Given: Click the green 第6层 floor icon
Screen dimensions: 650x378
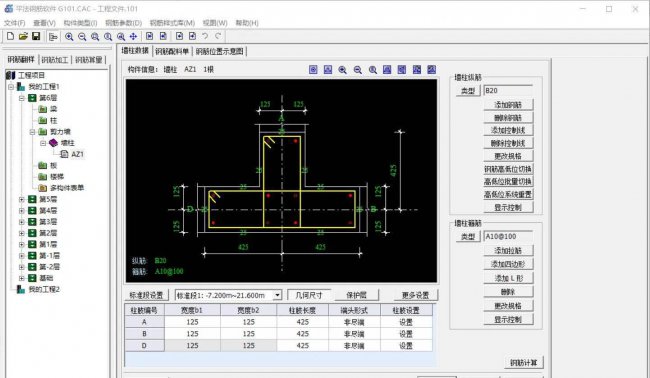Looking at the screenshot, I should [32, 98].
